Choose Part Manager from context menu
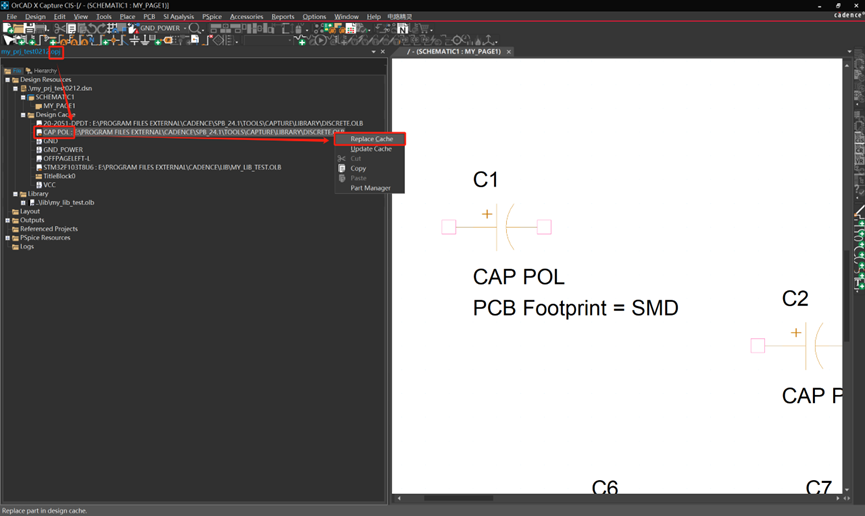The width and height of the screenshot is (865, 516). pos(370,188)
